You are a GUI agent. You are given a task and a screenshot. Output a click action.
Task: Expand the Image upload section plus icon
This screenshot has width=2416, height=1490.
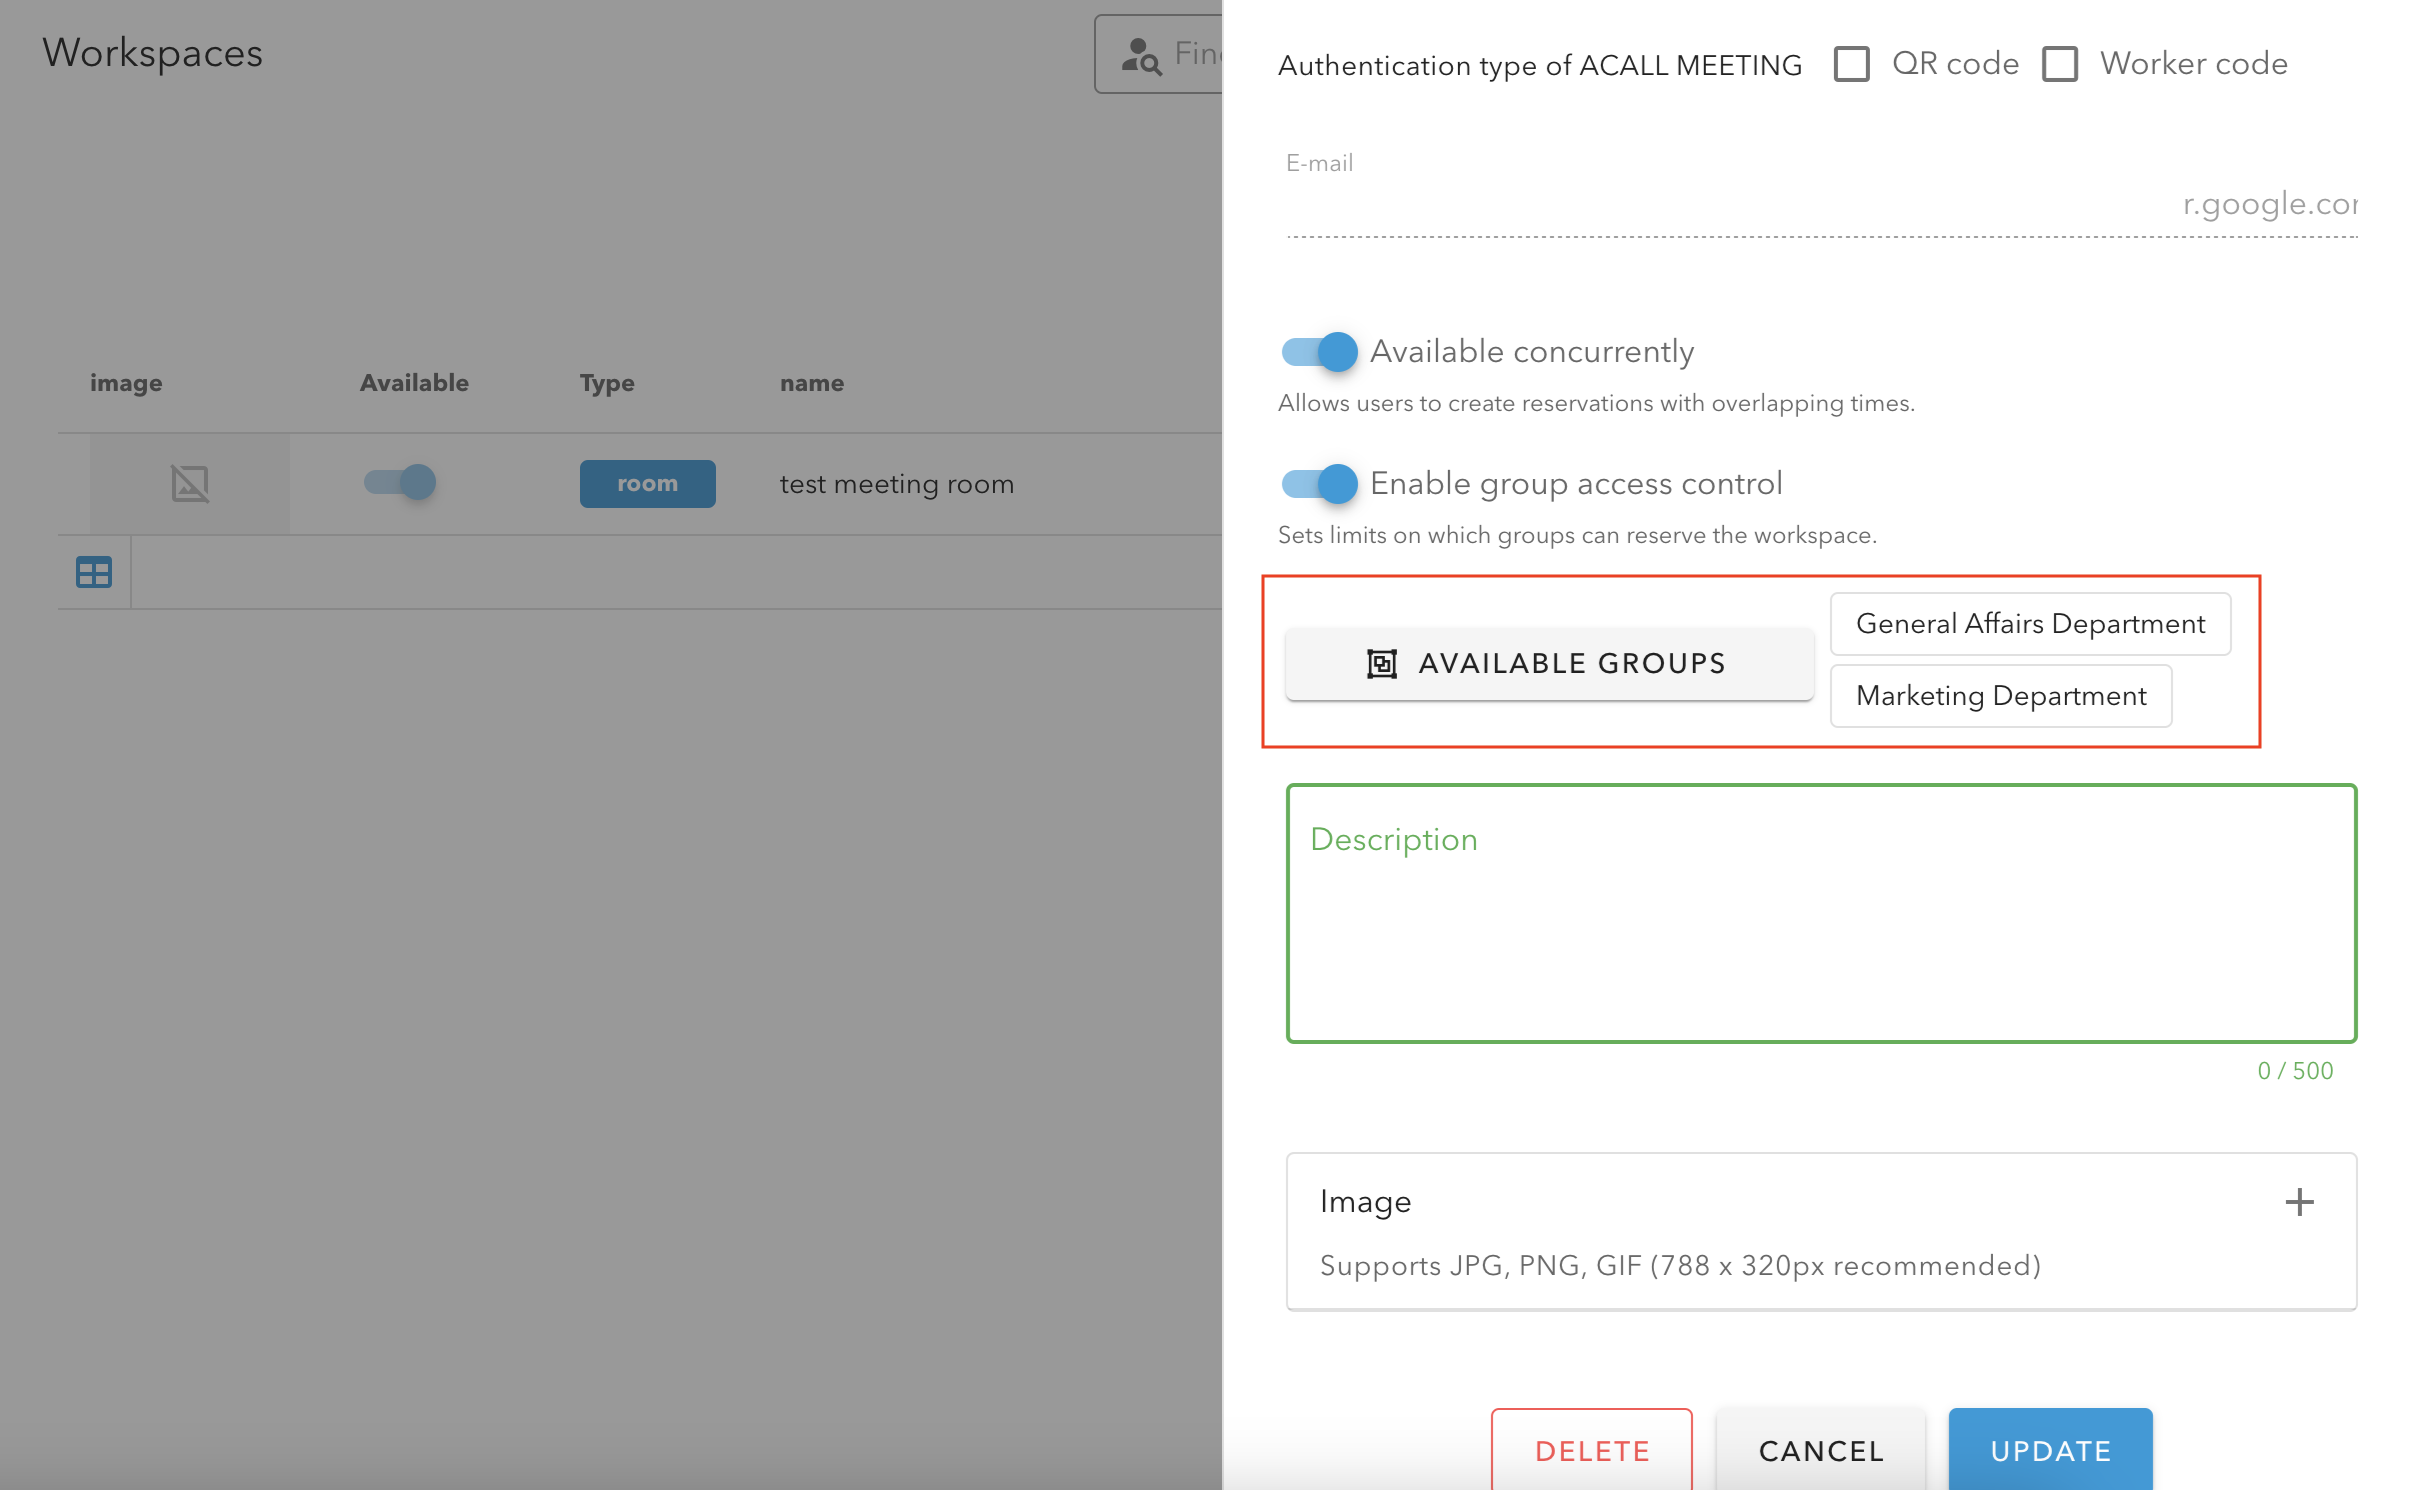tap(2299, 1202)
